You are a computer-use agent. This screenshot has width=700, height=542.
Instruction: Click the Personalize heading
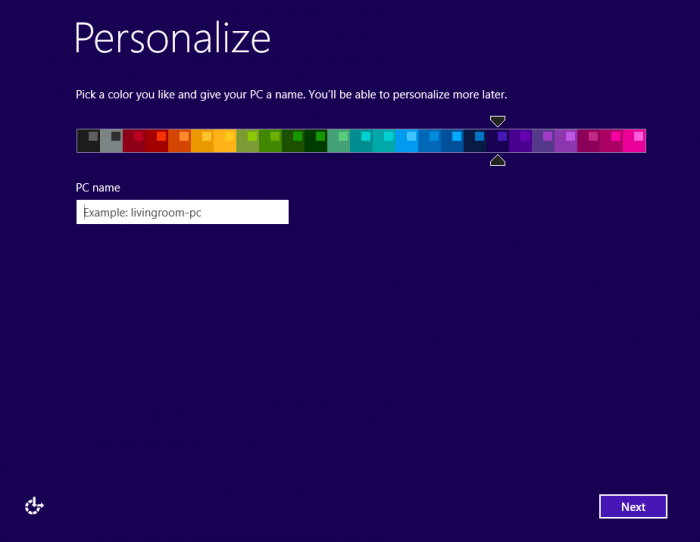coord(172,38)
